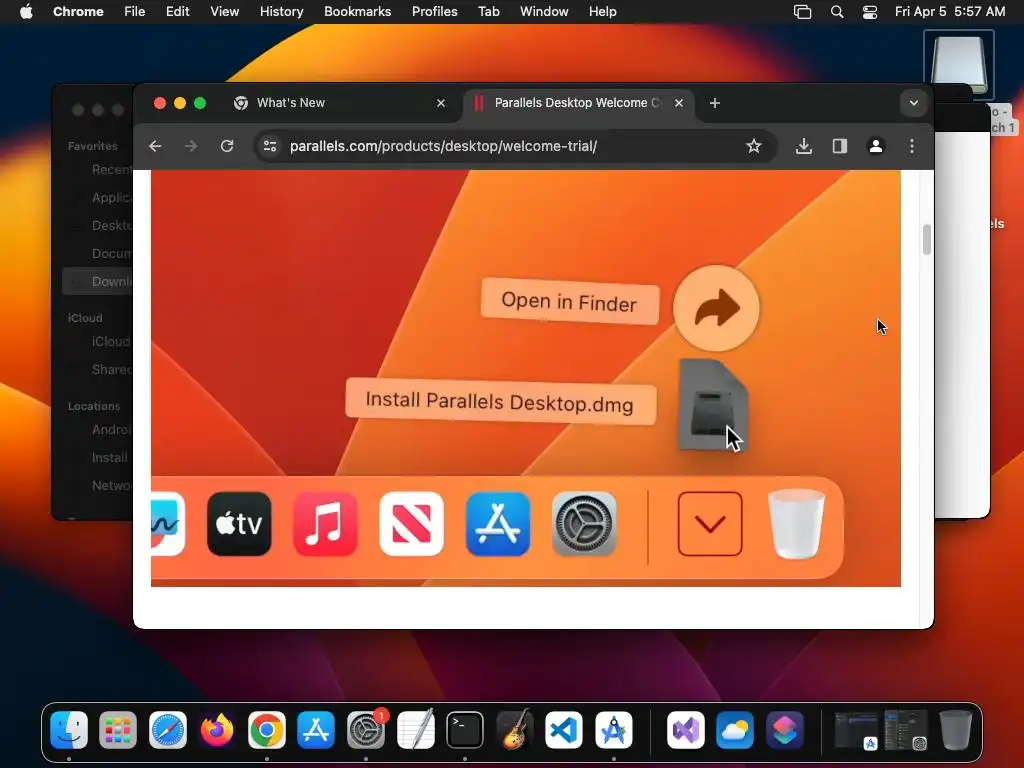Close the What's New tab

click(441, 103)
